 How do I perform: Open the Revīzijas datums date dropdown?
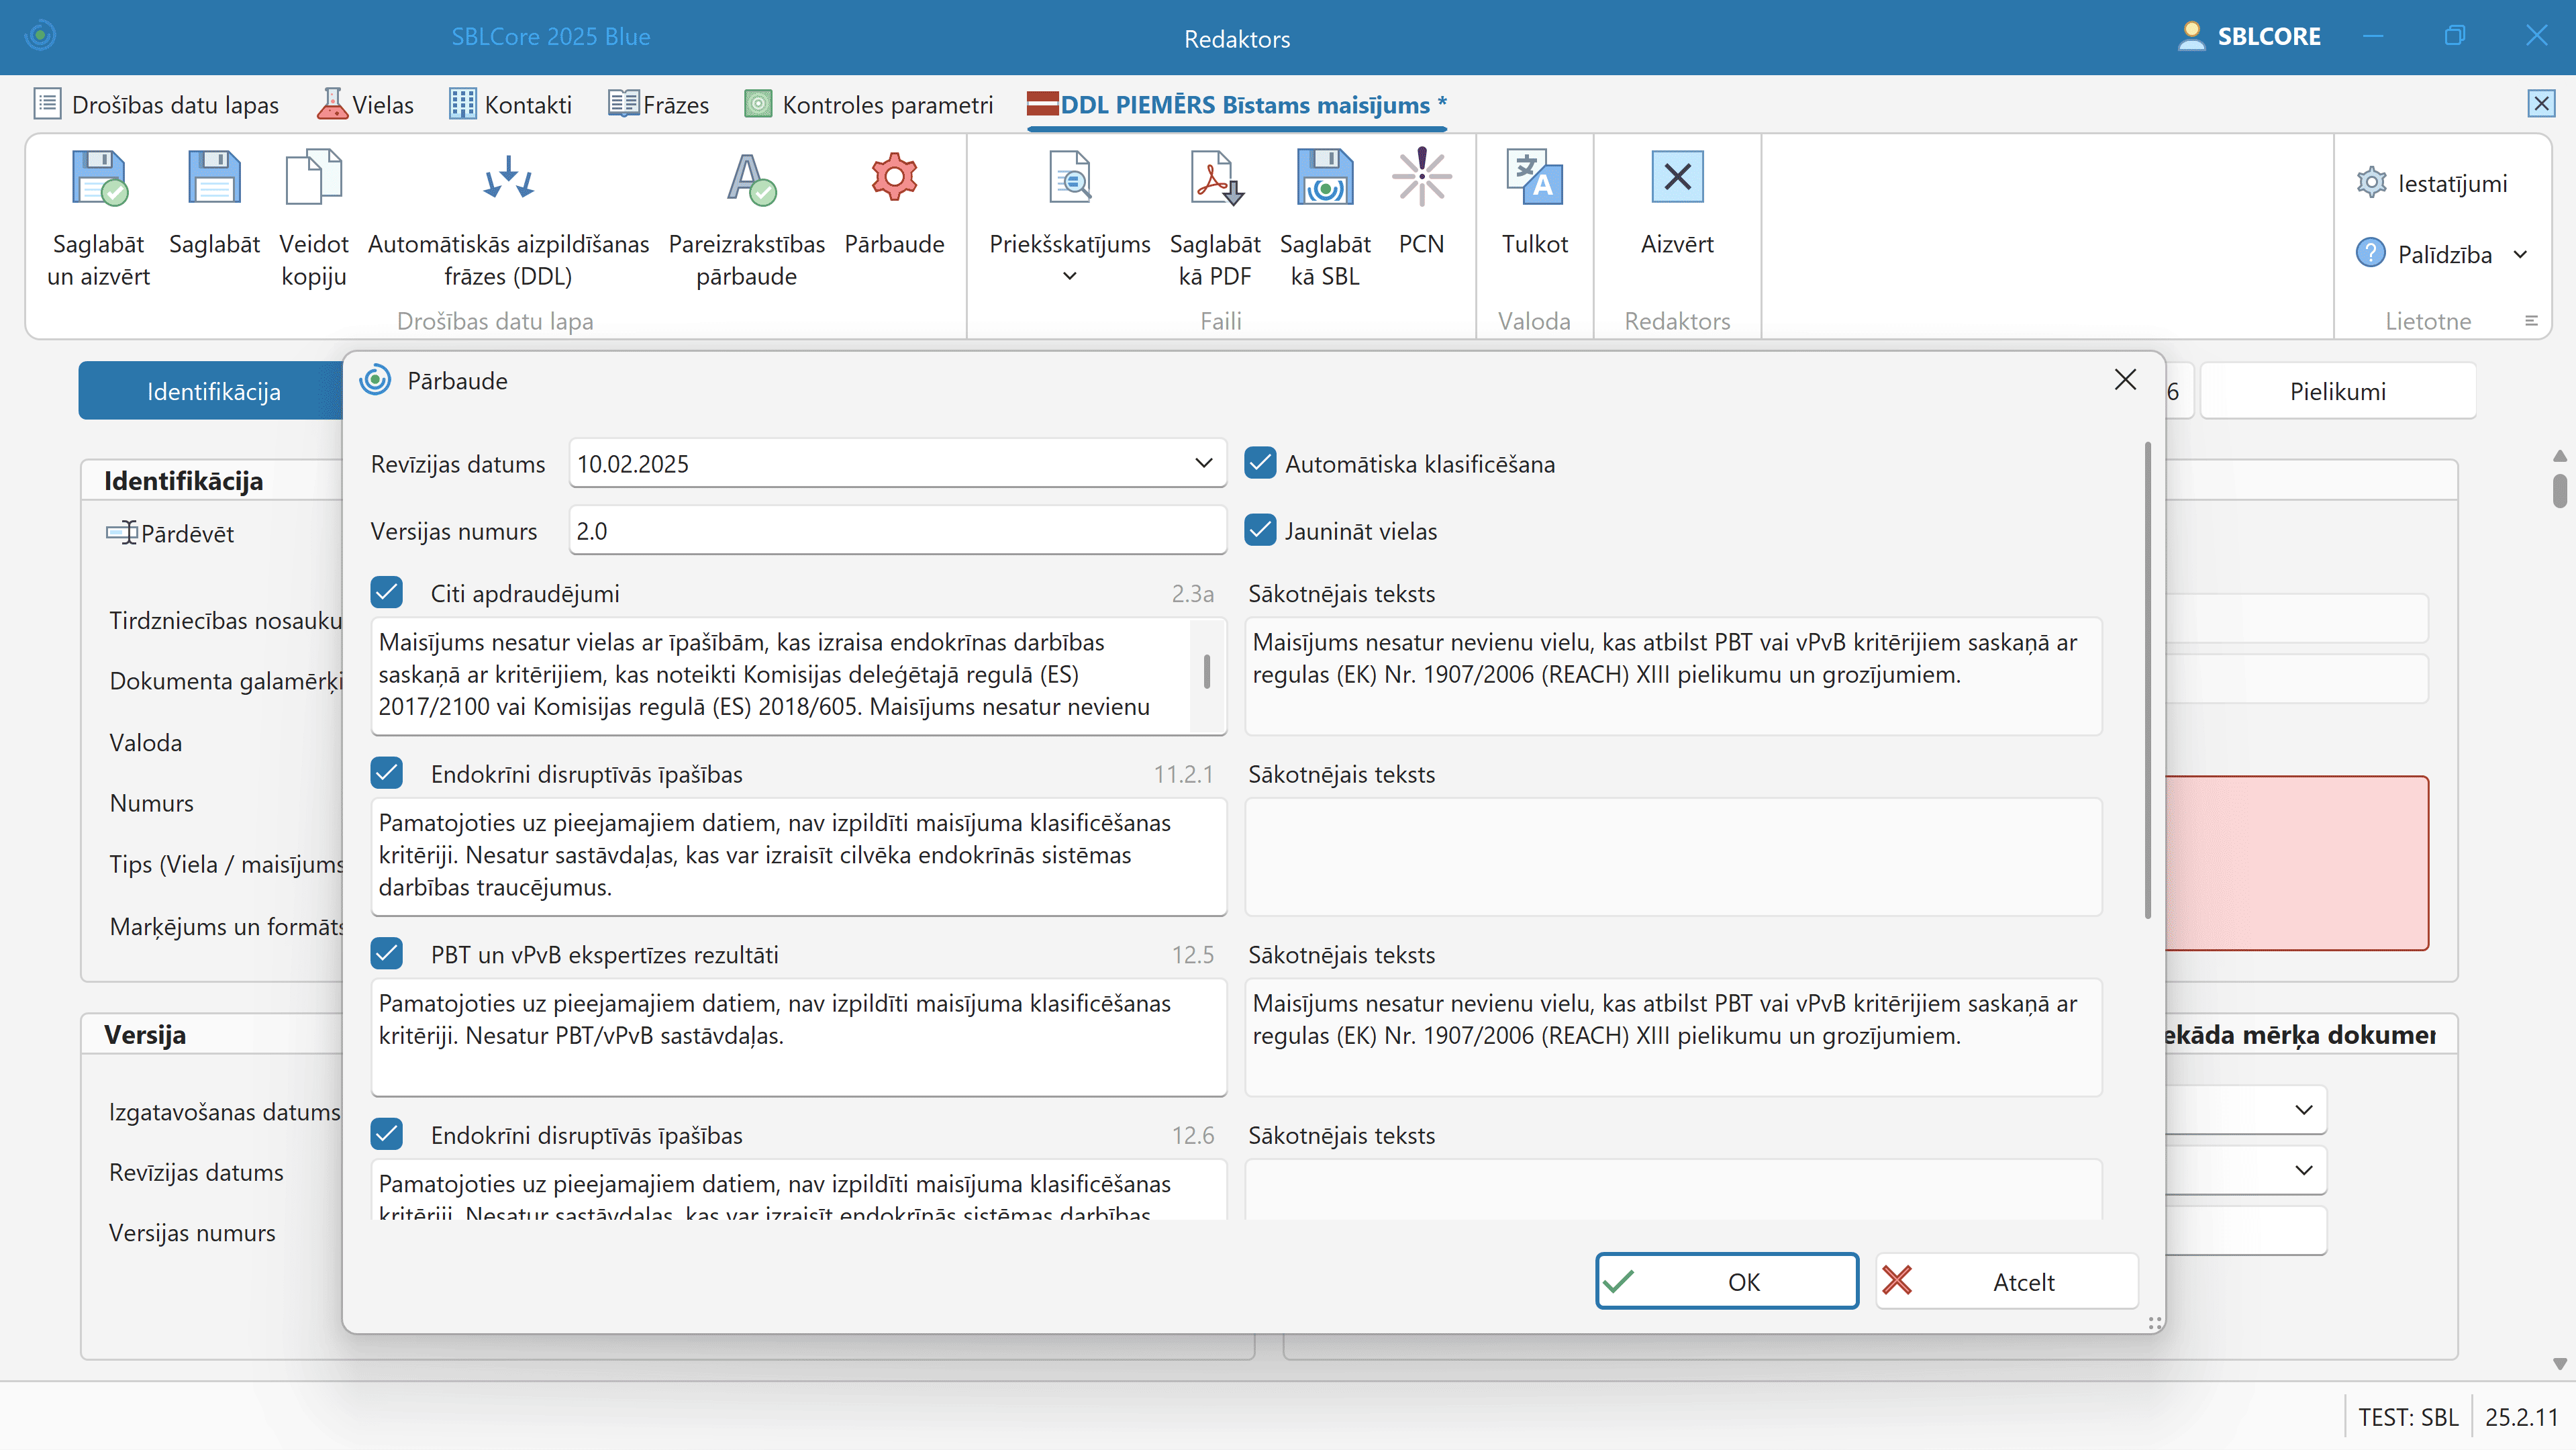(1203, 463)
